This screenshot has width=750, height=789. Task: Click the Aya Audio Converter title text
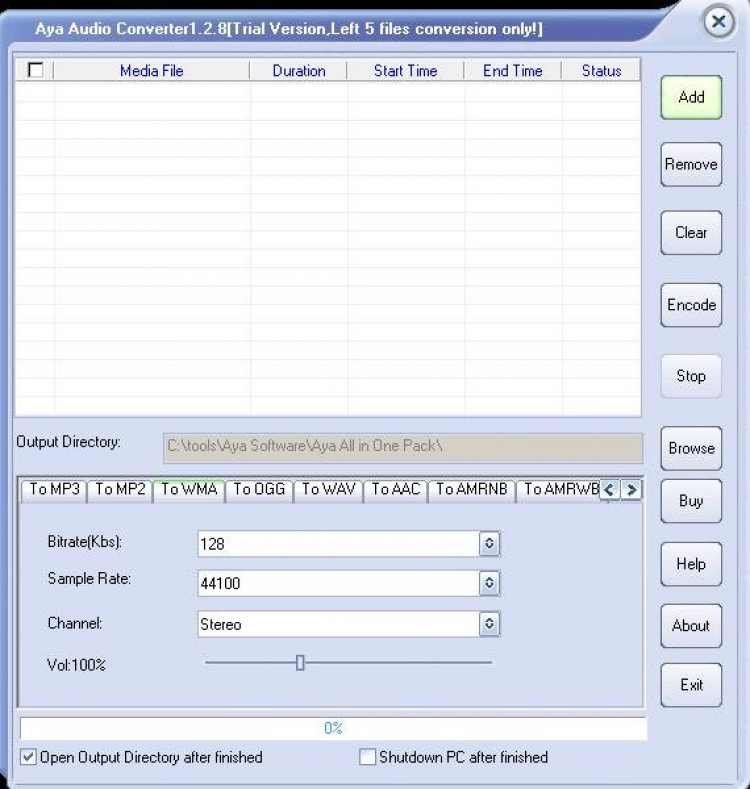(288, 29)
